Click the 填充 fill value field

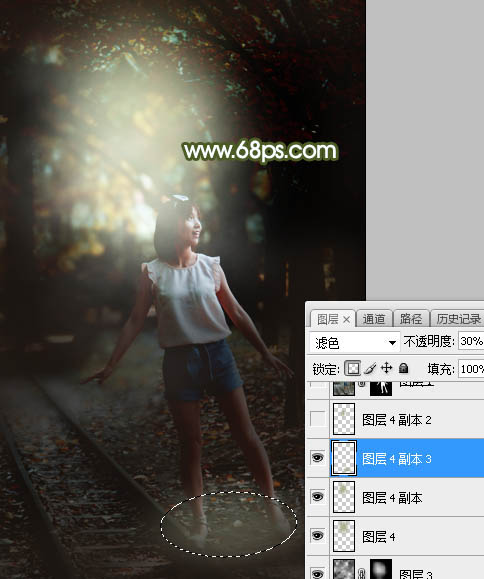(x=471, y=369)
